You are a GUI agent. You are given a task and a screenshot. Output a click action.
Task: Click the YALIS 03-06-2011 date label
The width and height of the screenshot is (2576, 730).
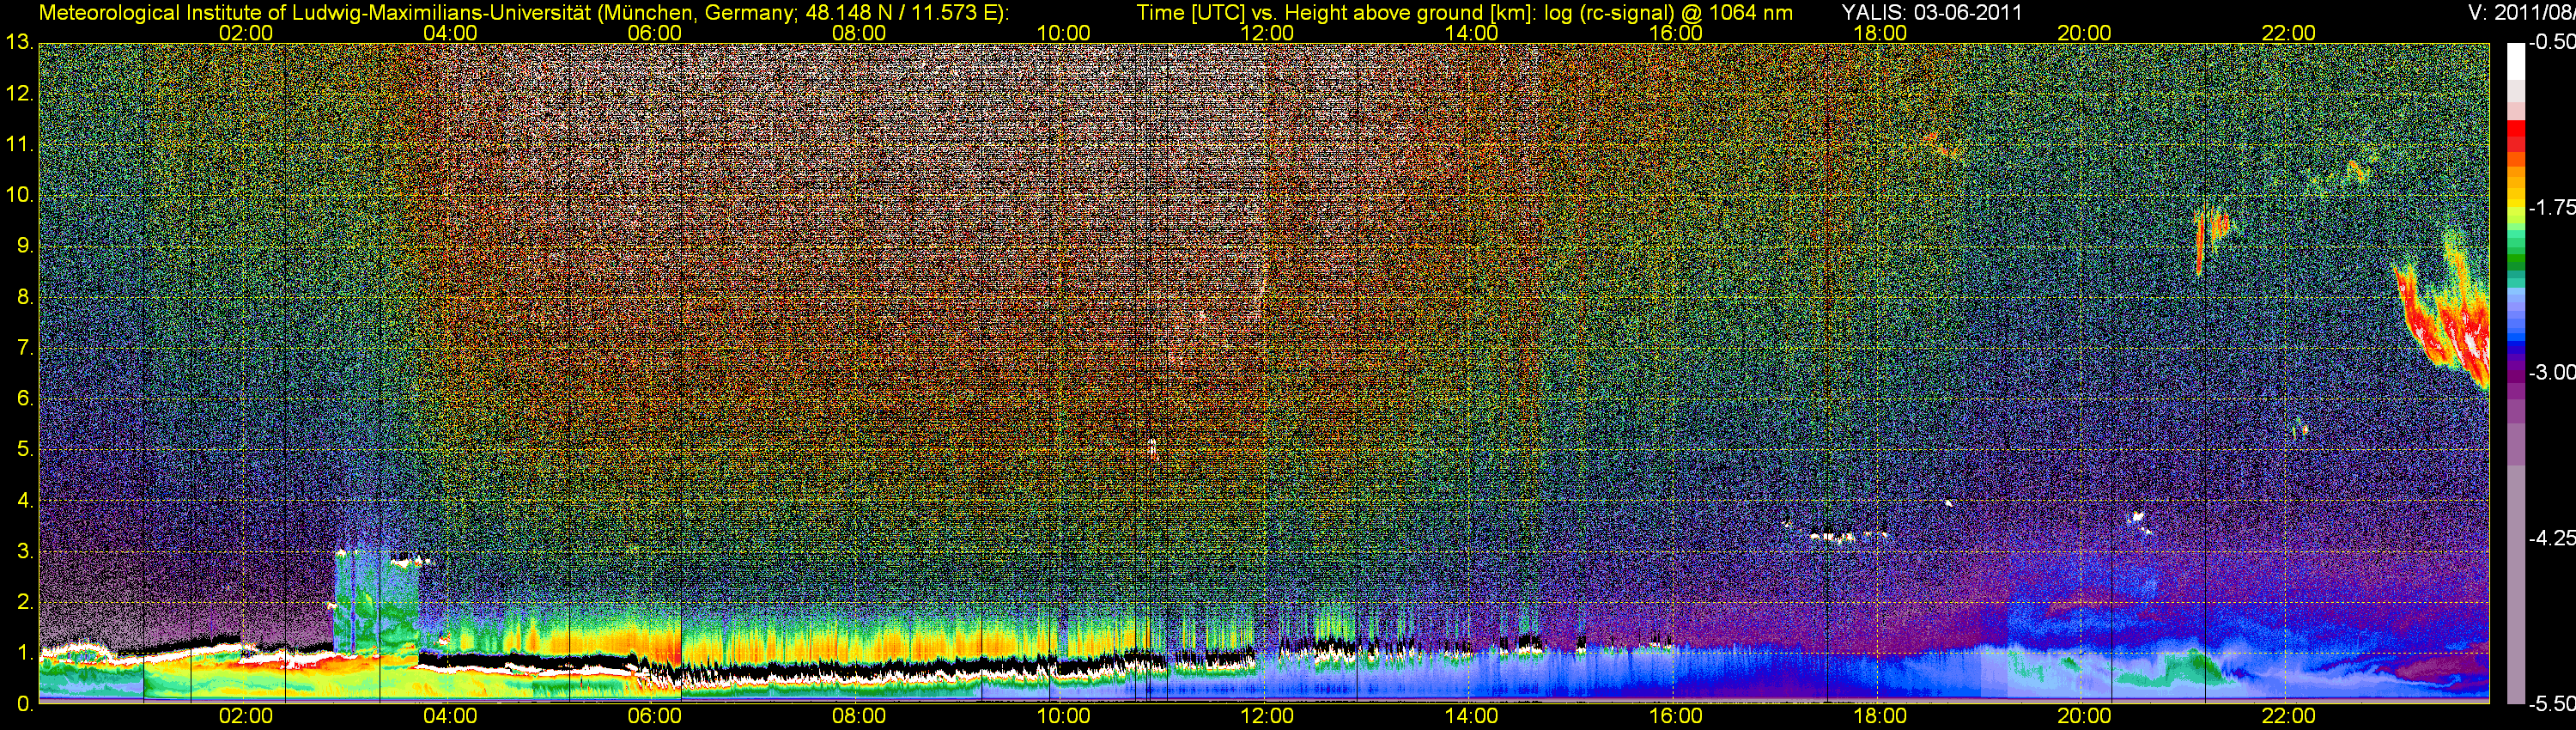point(1931,12)
